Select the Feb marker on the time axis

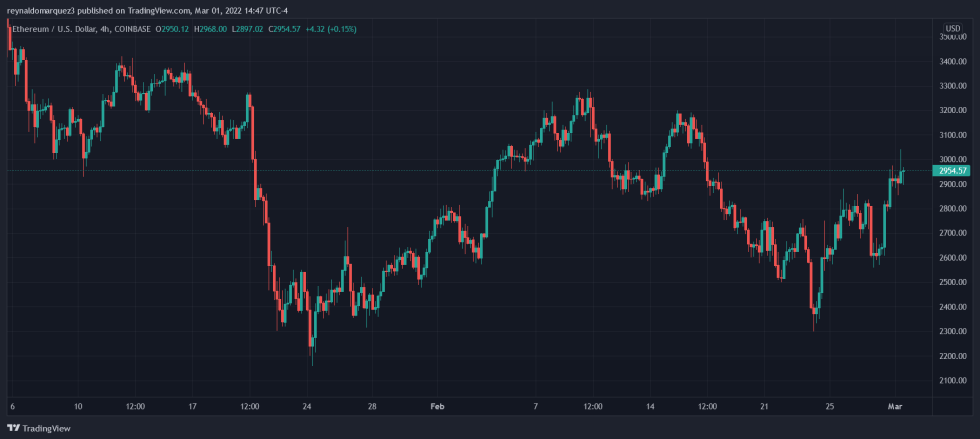point(435,407)
